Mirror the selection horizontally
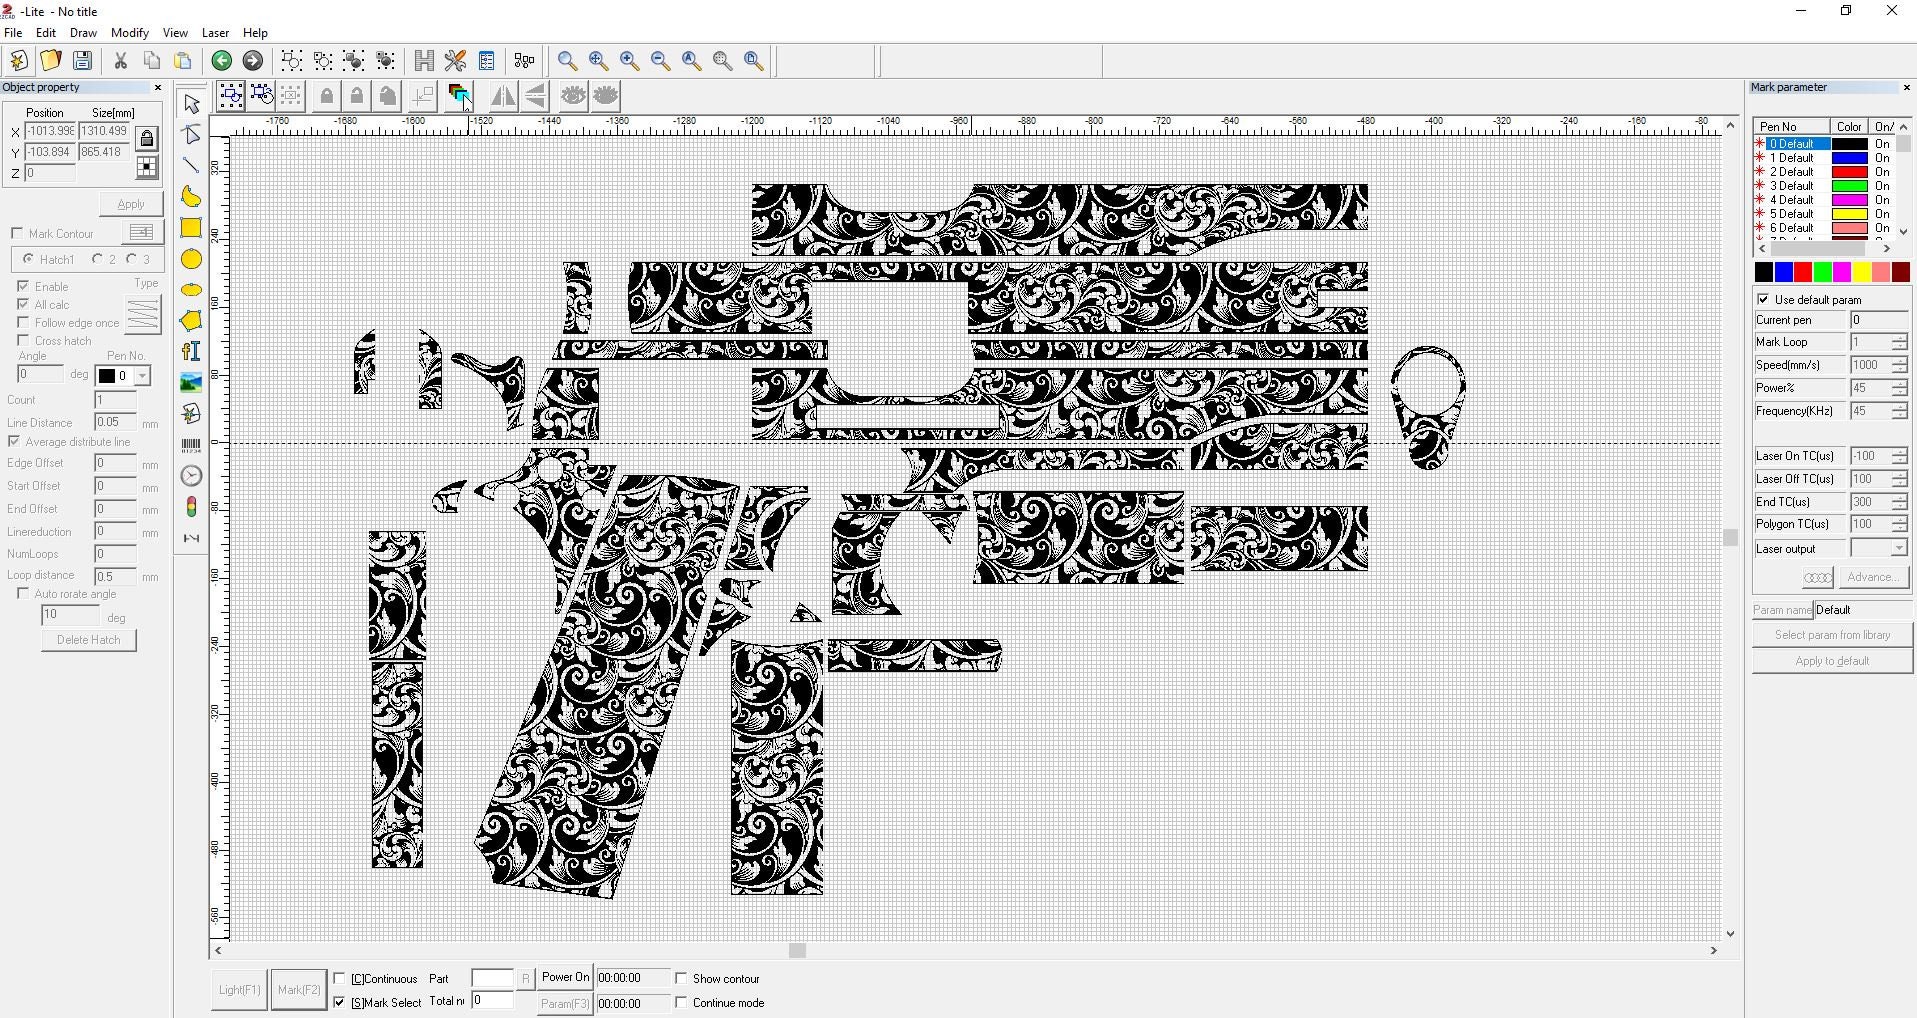 click(x=504, y=96)
